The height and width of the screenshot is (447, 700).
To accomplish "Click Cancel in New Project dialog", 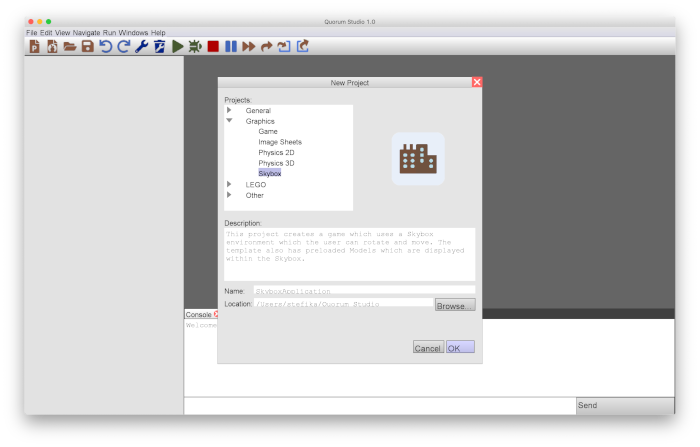I will (x=428, y=347).
